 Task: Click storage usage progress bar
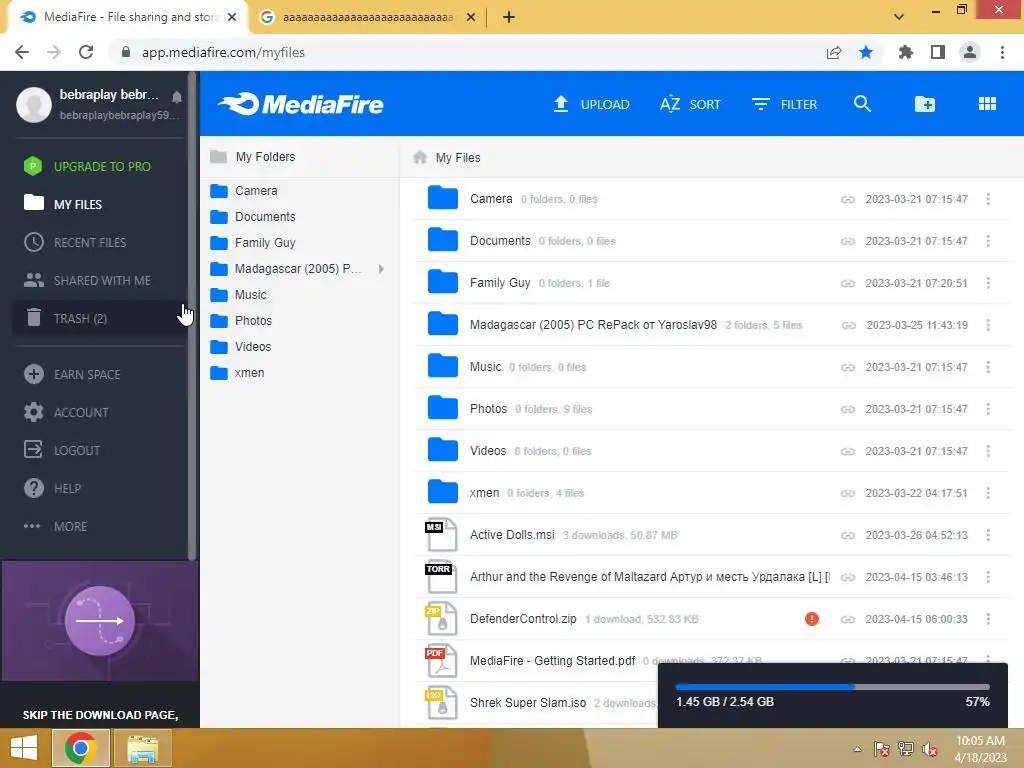coord(833,687)
